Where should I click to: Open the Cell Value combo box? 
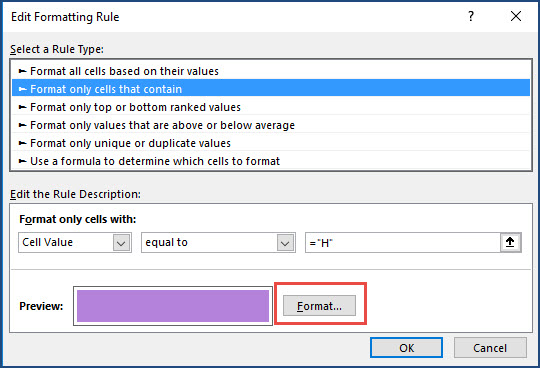click(75, 243)
